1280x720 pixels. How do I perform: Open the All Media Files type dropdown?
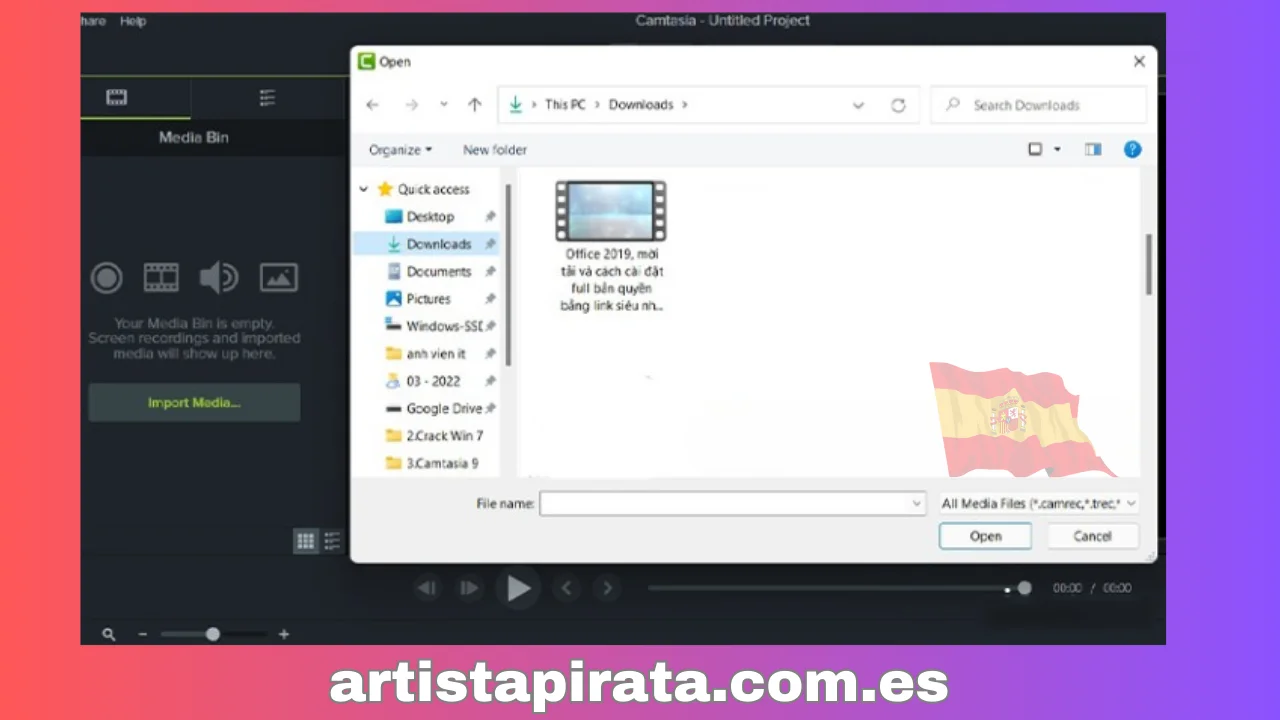[x=1038, y=504]
